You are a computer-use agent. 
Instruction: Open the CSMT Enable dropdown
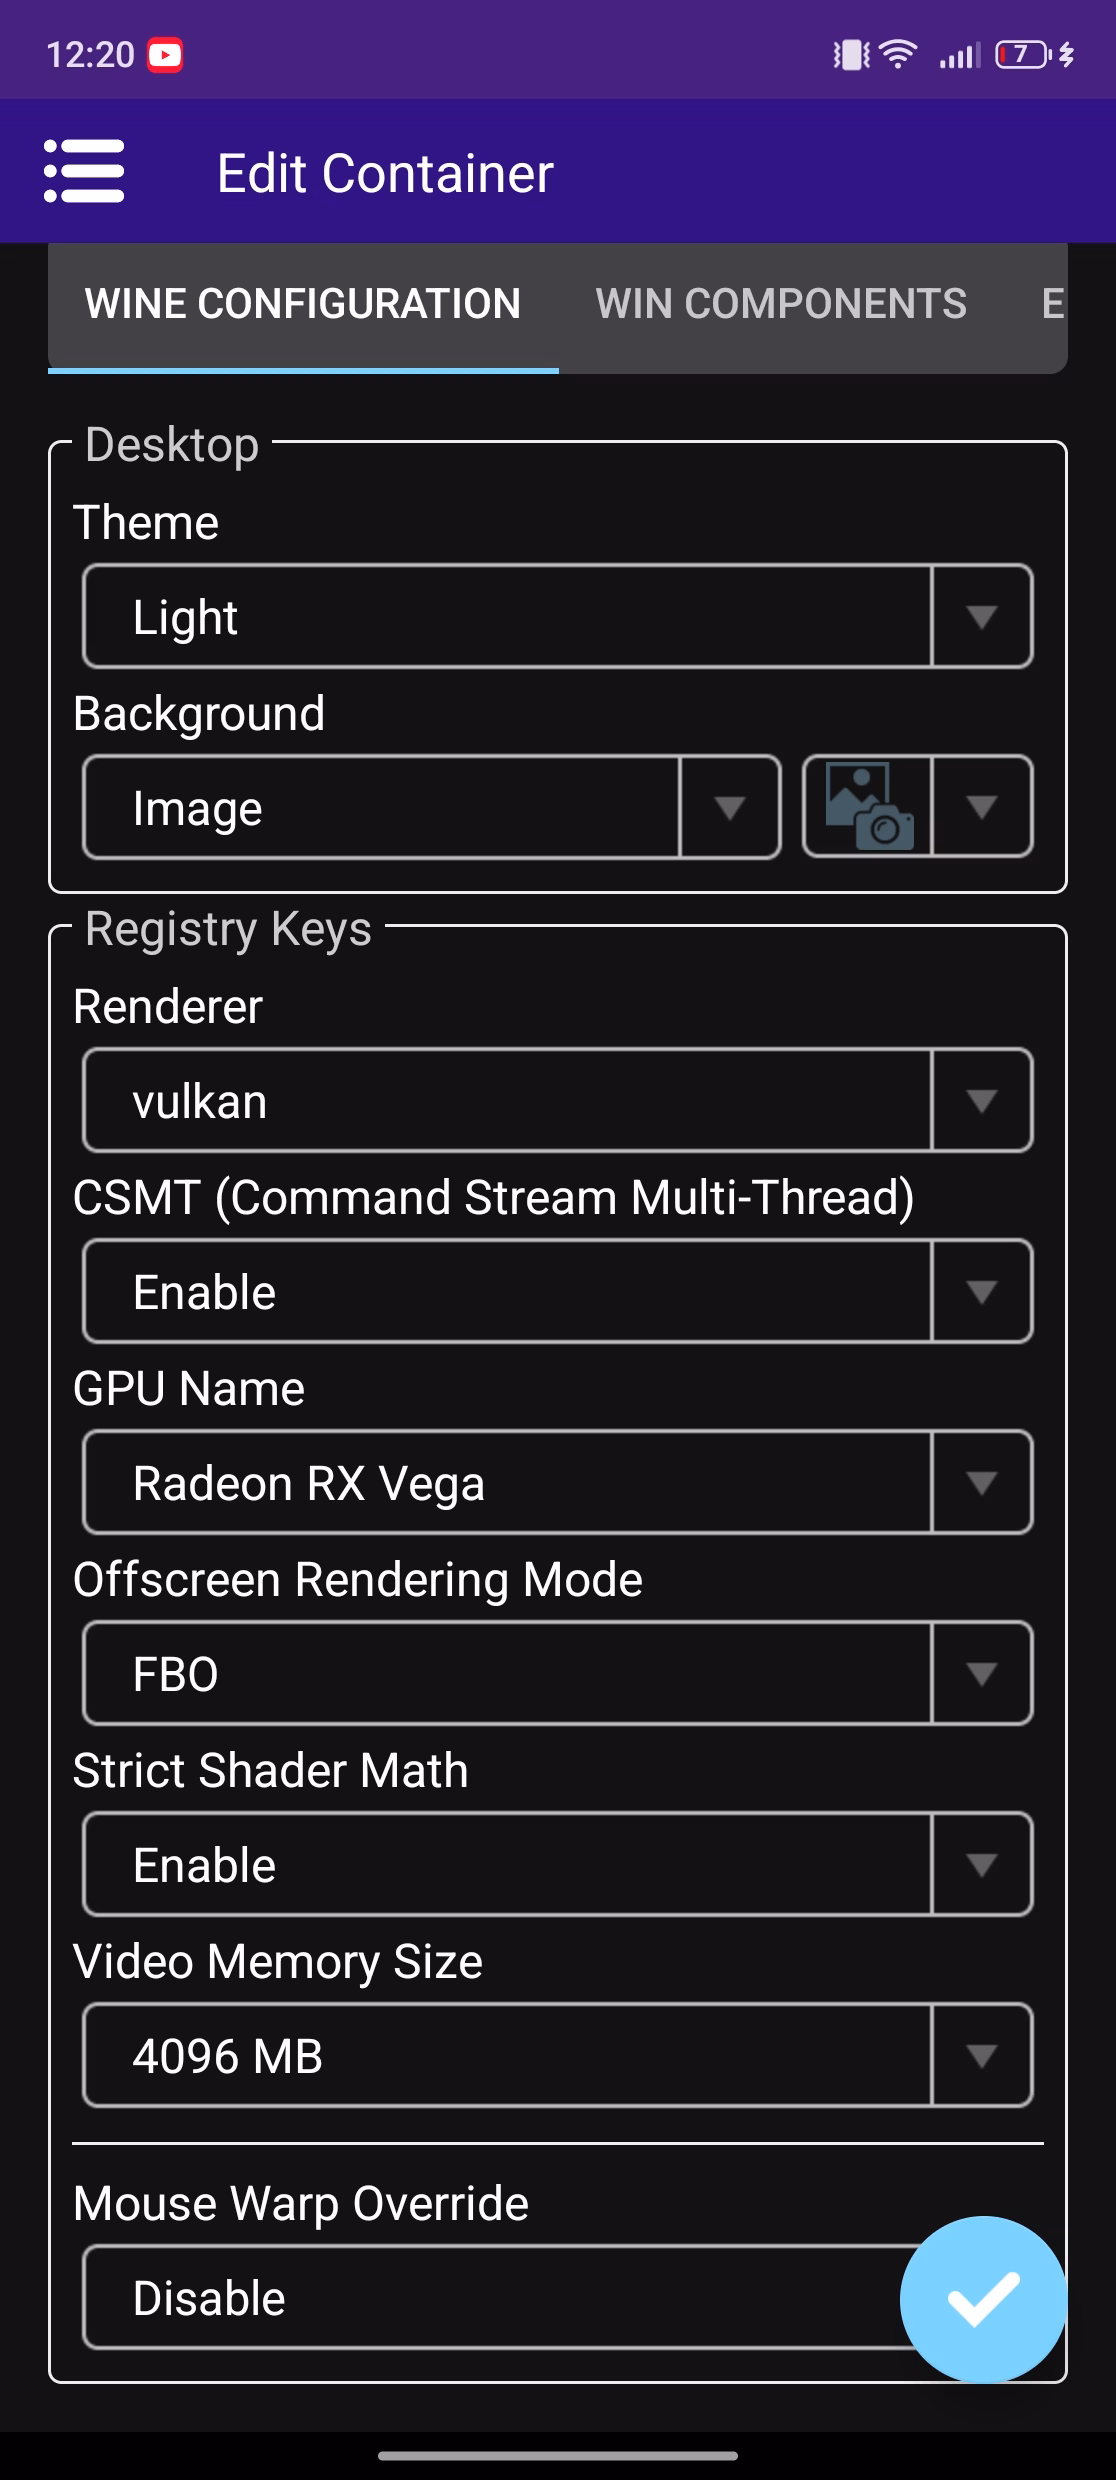557,1291
